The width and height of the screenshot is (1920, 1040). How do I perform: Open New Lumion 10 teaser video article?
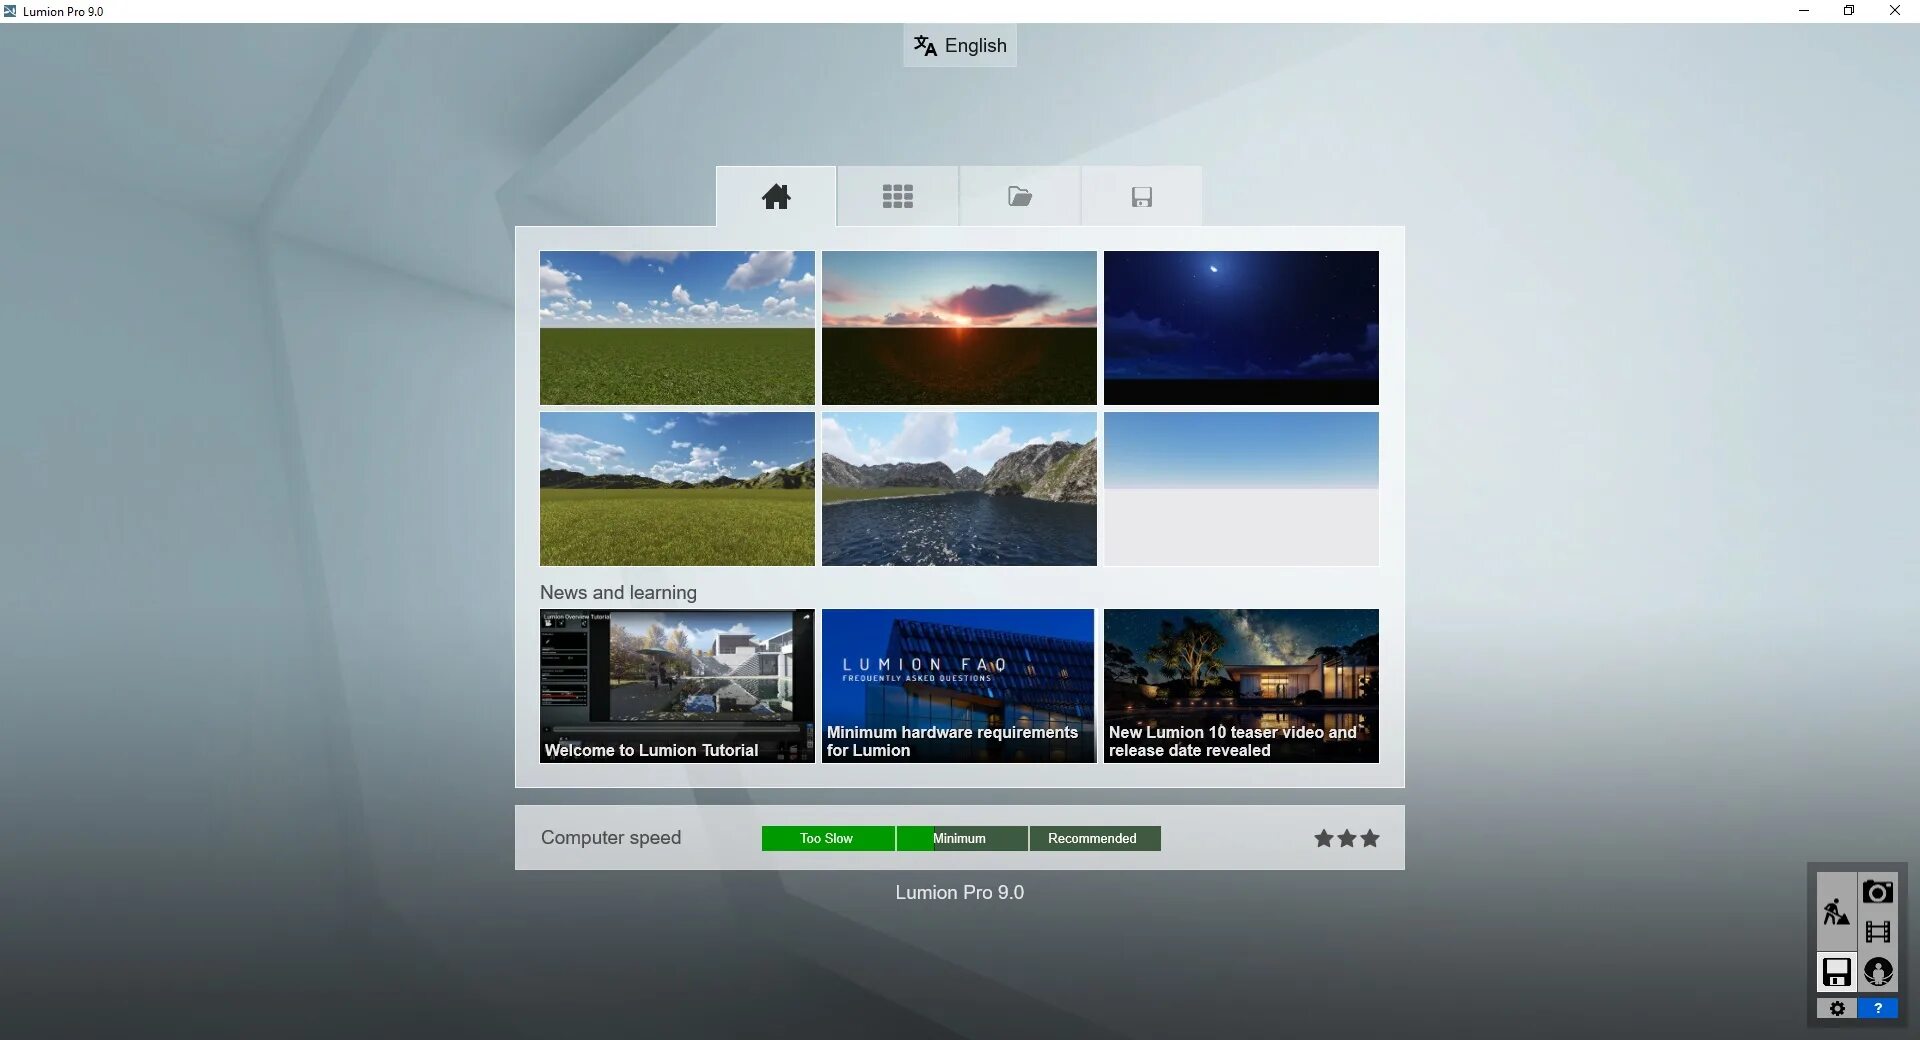(x=1241, y=686)
